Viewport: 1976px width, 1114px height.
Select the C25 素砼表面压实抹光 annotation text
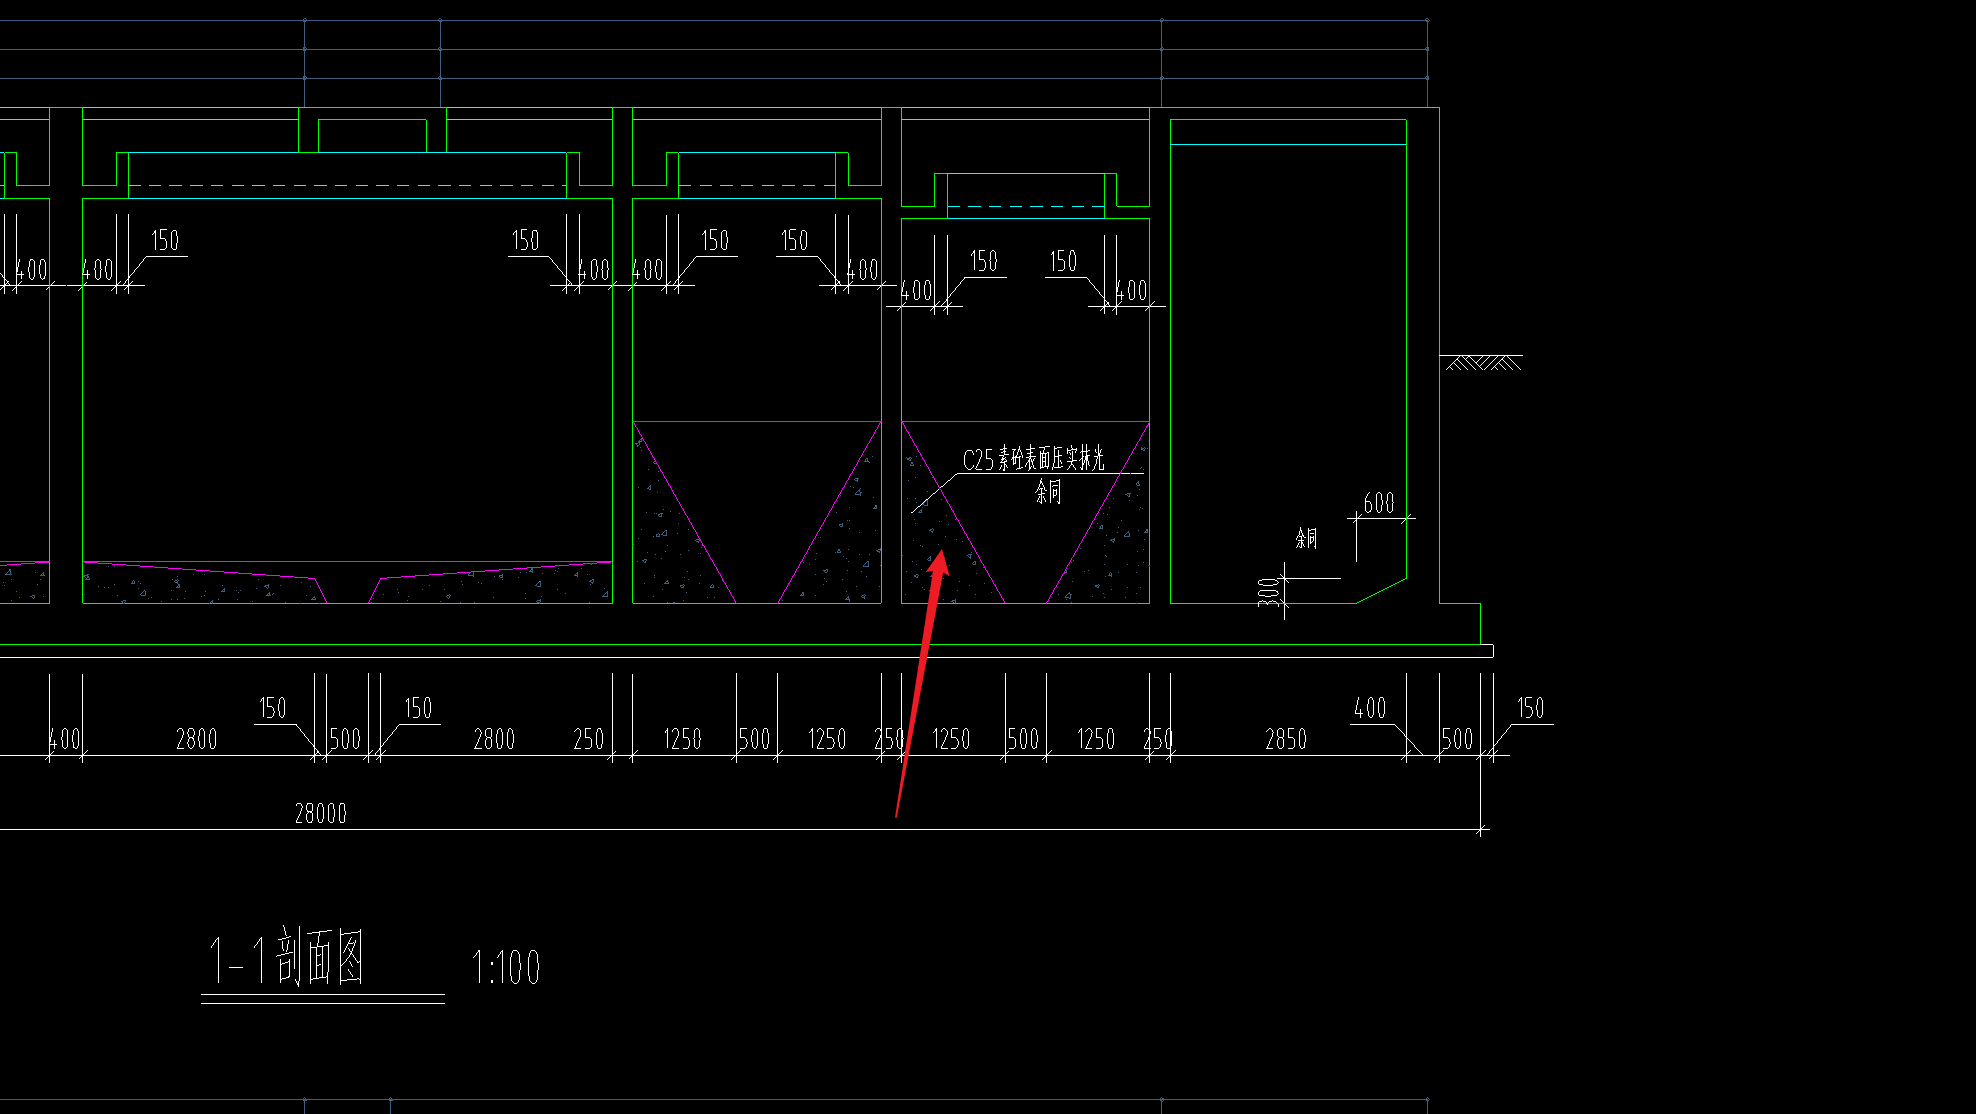(1033, 460)
